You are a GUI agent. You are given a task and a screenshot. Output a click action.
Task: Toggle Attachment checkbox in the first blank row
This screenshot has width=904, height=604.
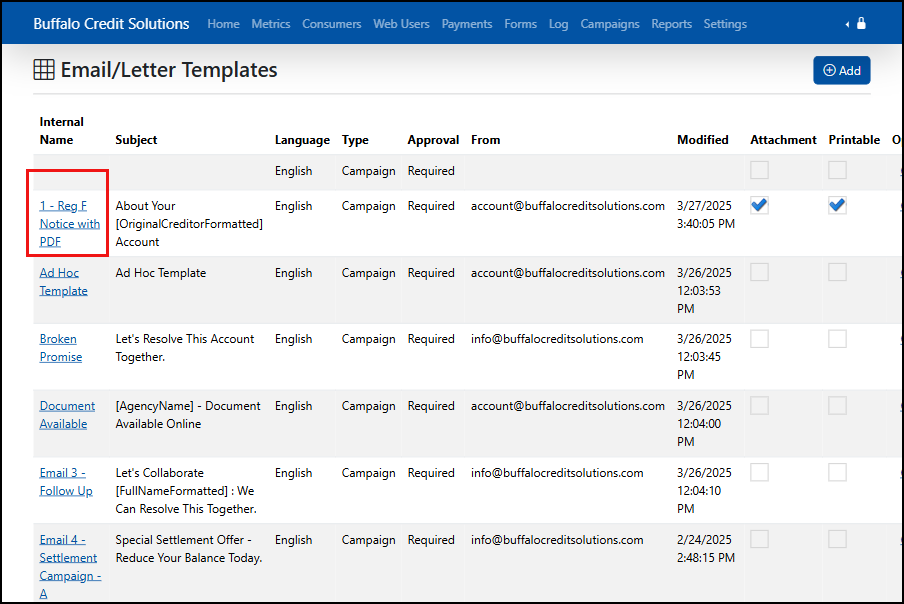[x=759, y=170]
